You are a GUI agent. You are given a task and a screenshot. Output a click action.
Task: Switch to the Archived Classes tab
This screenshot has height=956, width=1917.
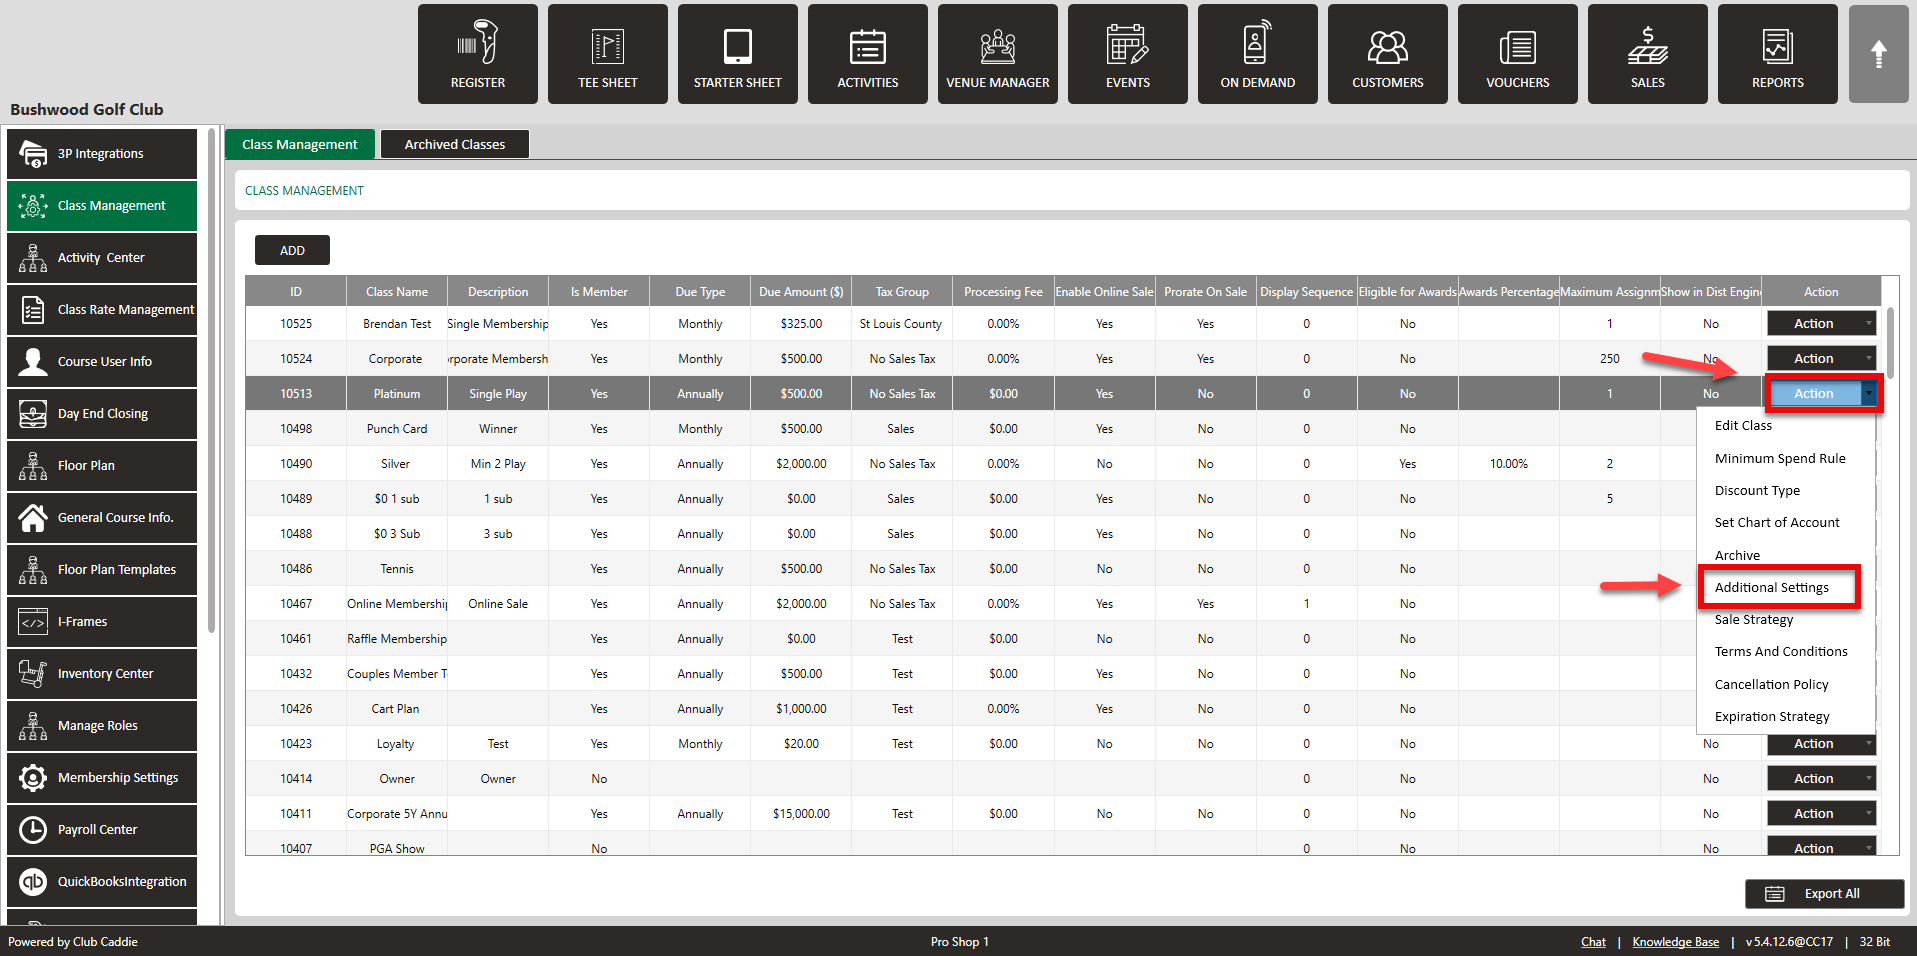pyautogui.click(x=454, y=145)
